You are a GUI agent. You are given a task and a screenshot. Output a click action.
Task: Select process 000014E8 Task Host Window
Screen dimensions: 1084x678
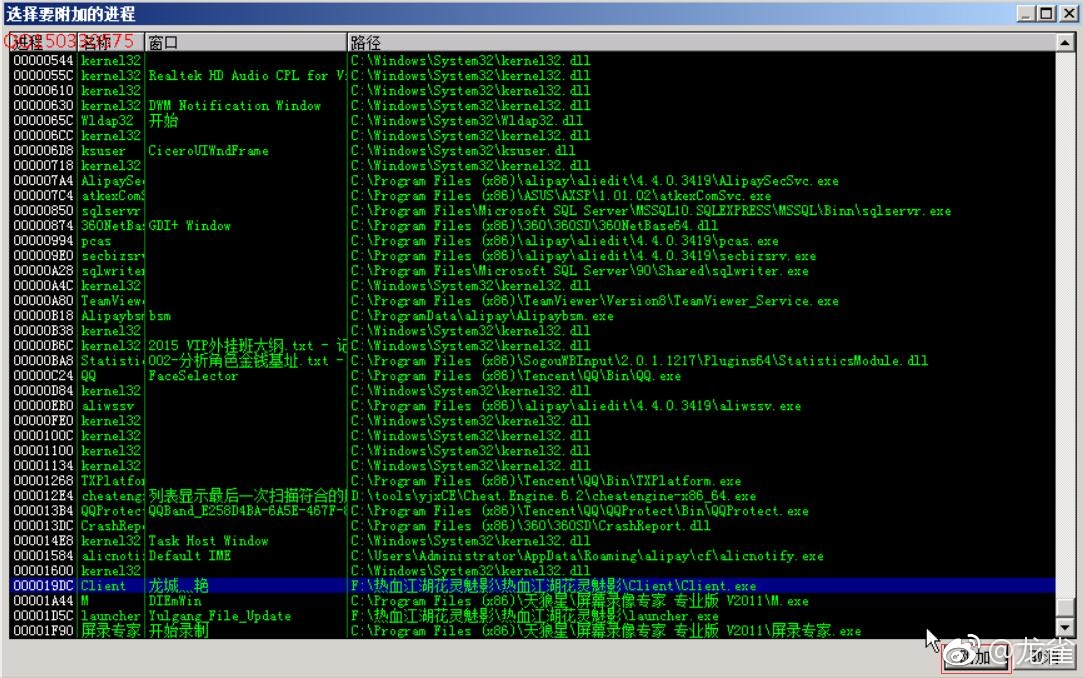pos(533,540)
